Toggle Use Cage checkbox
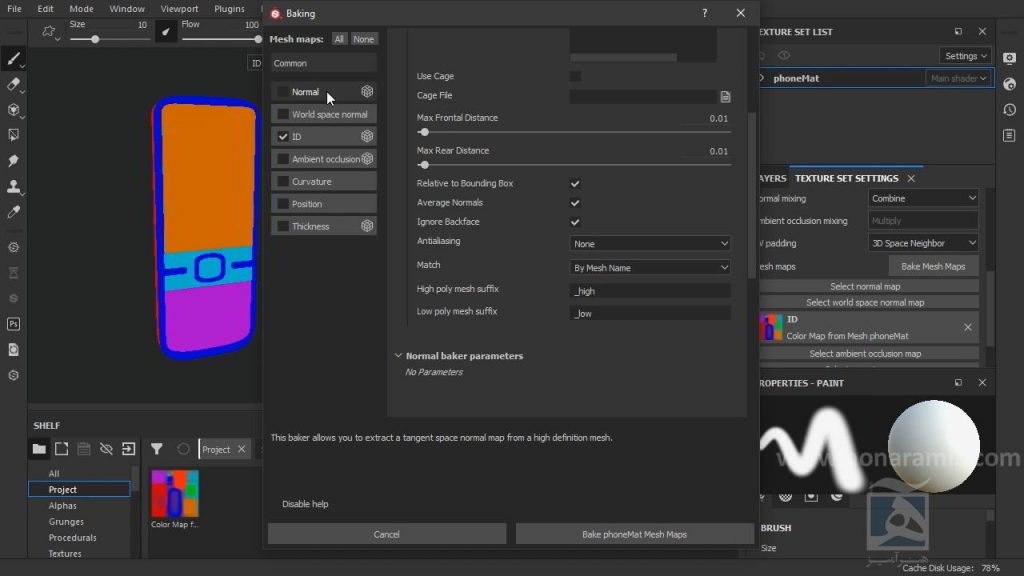Viewport: 1024px width, 576px height. pyautogui.click(x=575, y=76)
